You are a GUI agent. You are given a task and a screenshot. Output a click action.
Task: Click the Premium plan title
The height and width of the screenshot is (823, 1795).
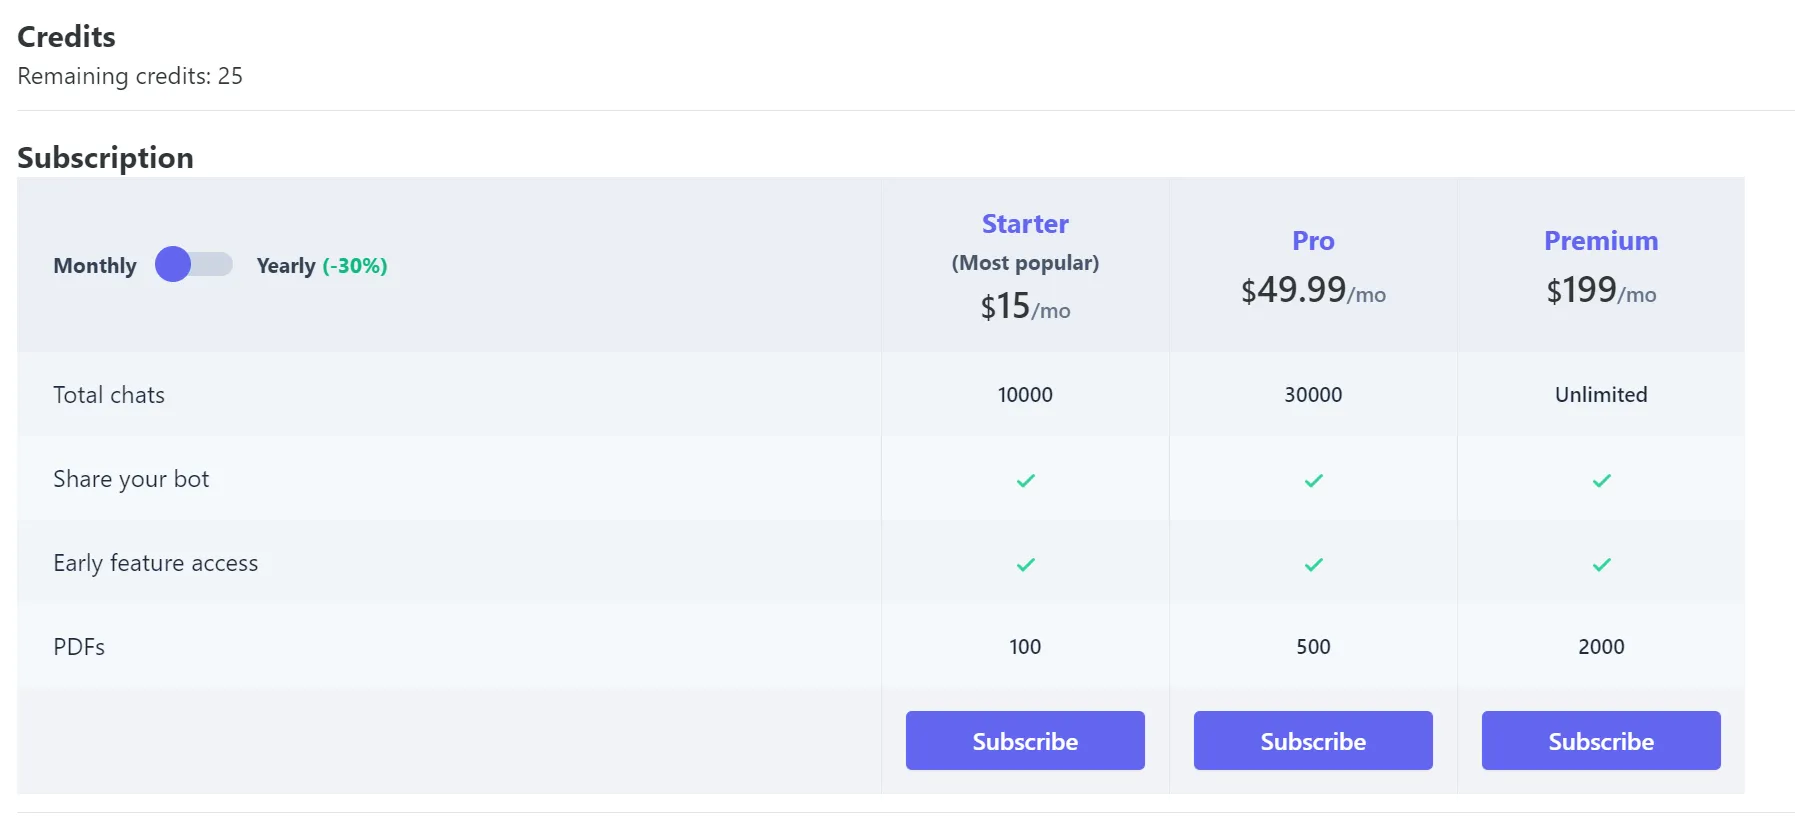click(x=1601, y=241)
